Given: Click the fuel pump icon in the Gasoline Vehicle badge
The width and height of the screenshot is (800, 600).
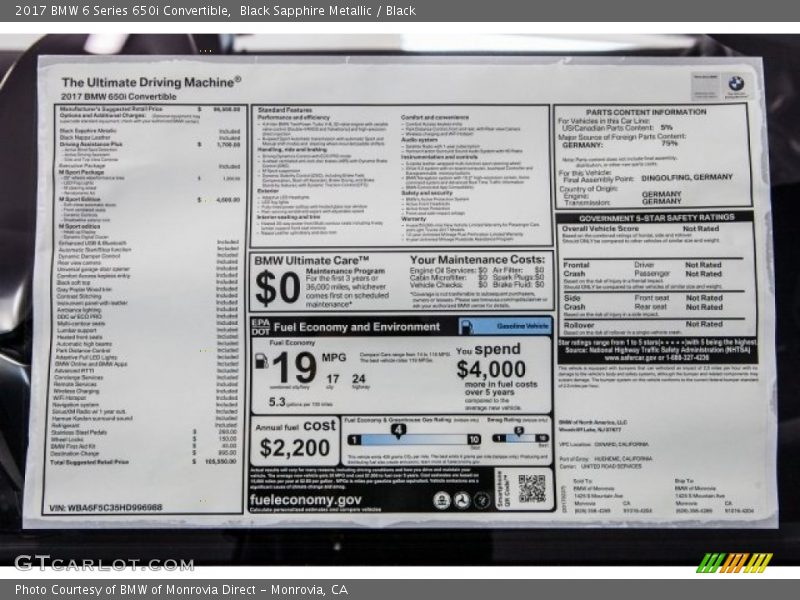Looking at the screenshot, I should 465,326.
